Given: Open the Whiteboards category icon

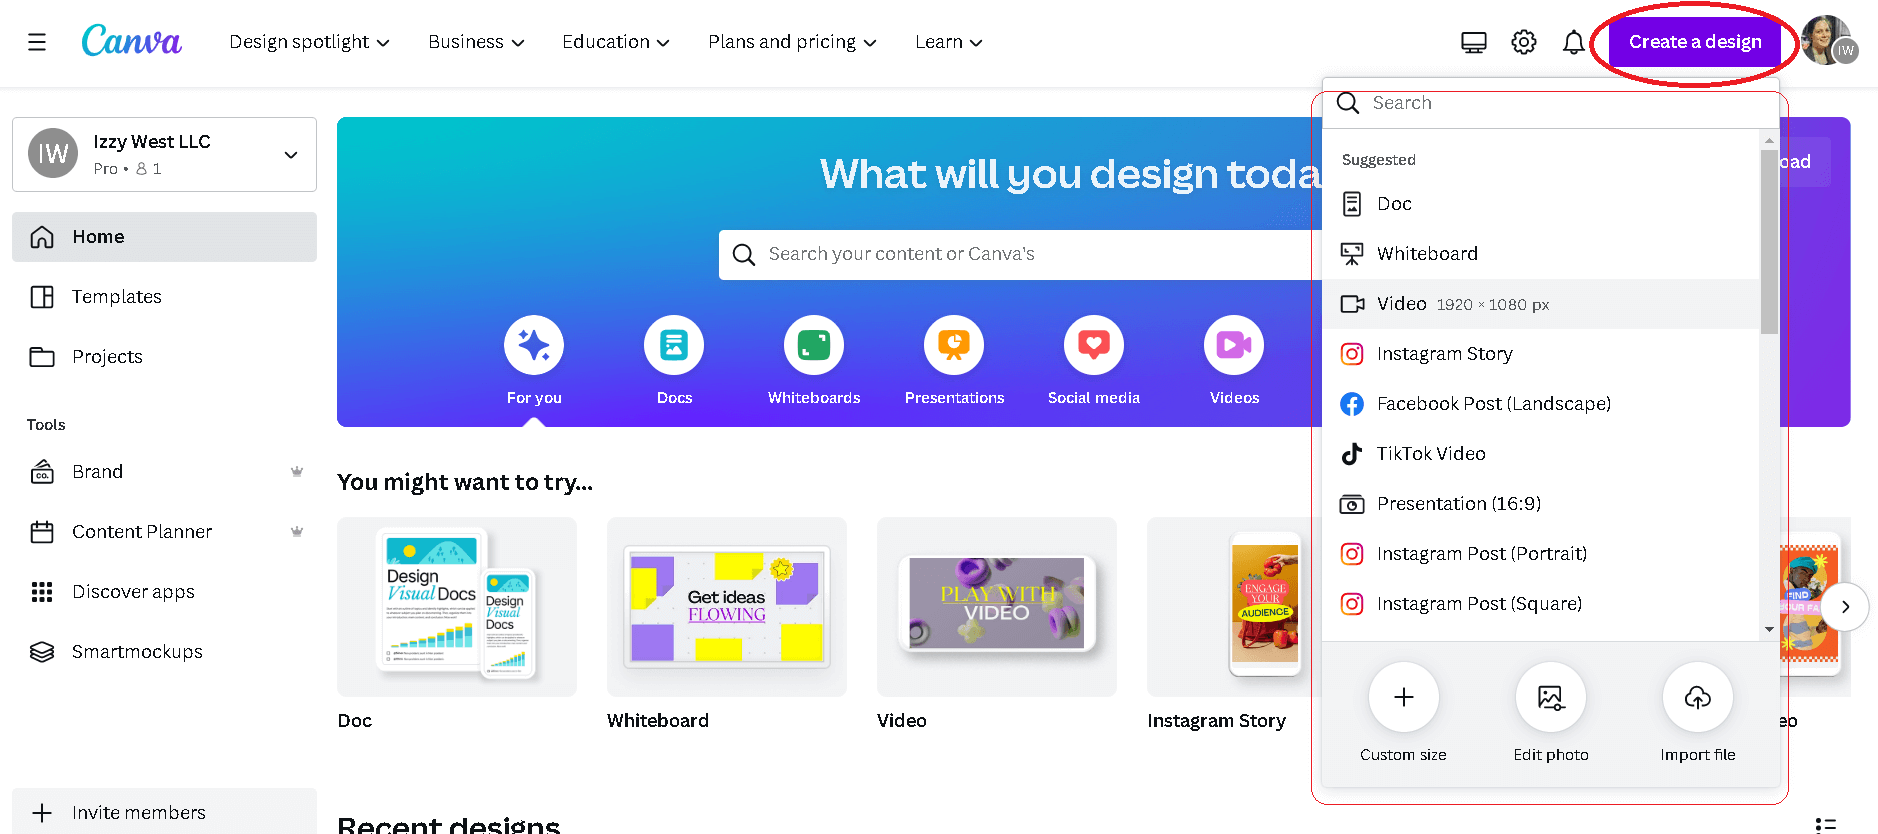Looking at the screenshot, I should coord(814,346).
